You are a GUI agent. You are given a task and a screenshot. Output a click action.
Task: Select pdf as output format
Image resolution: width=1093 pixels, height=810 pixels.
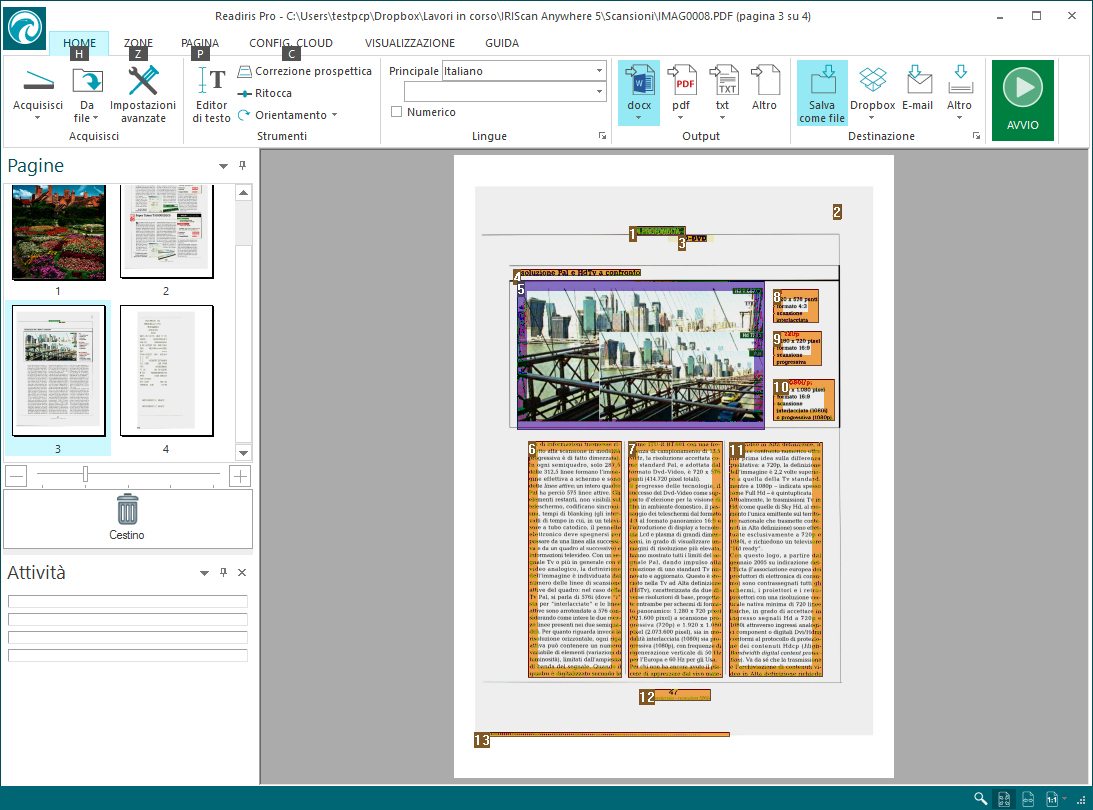pyautogui.click(x=680, y=87)
